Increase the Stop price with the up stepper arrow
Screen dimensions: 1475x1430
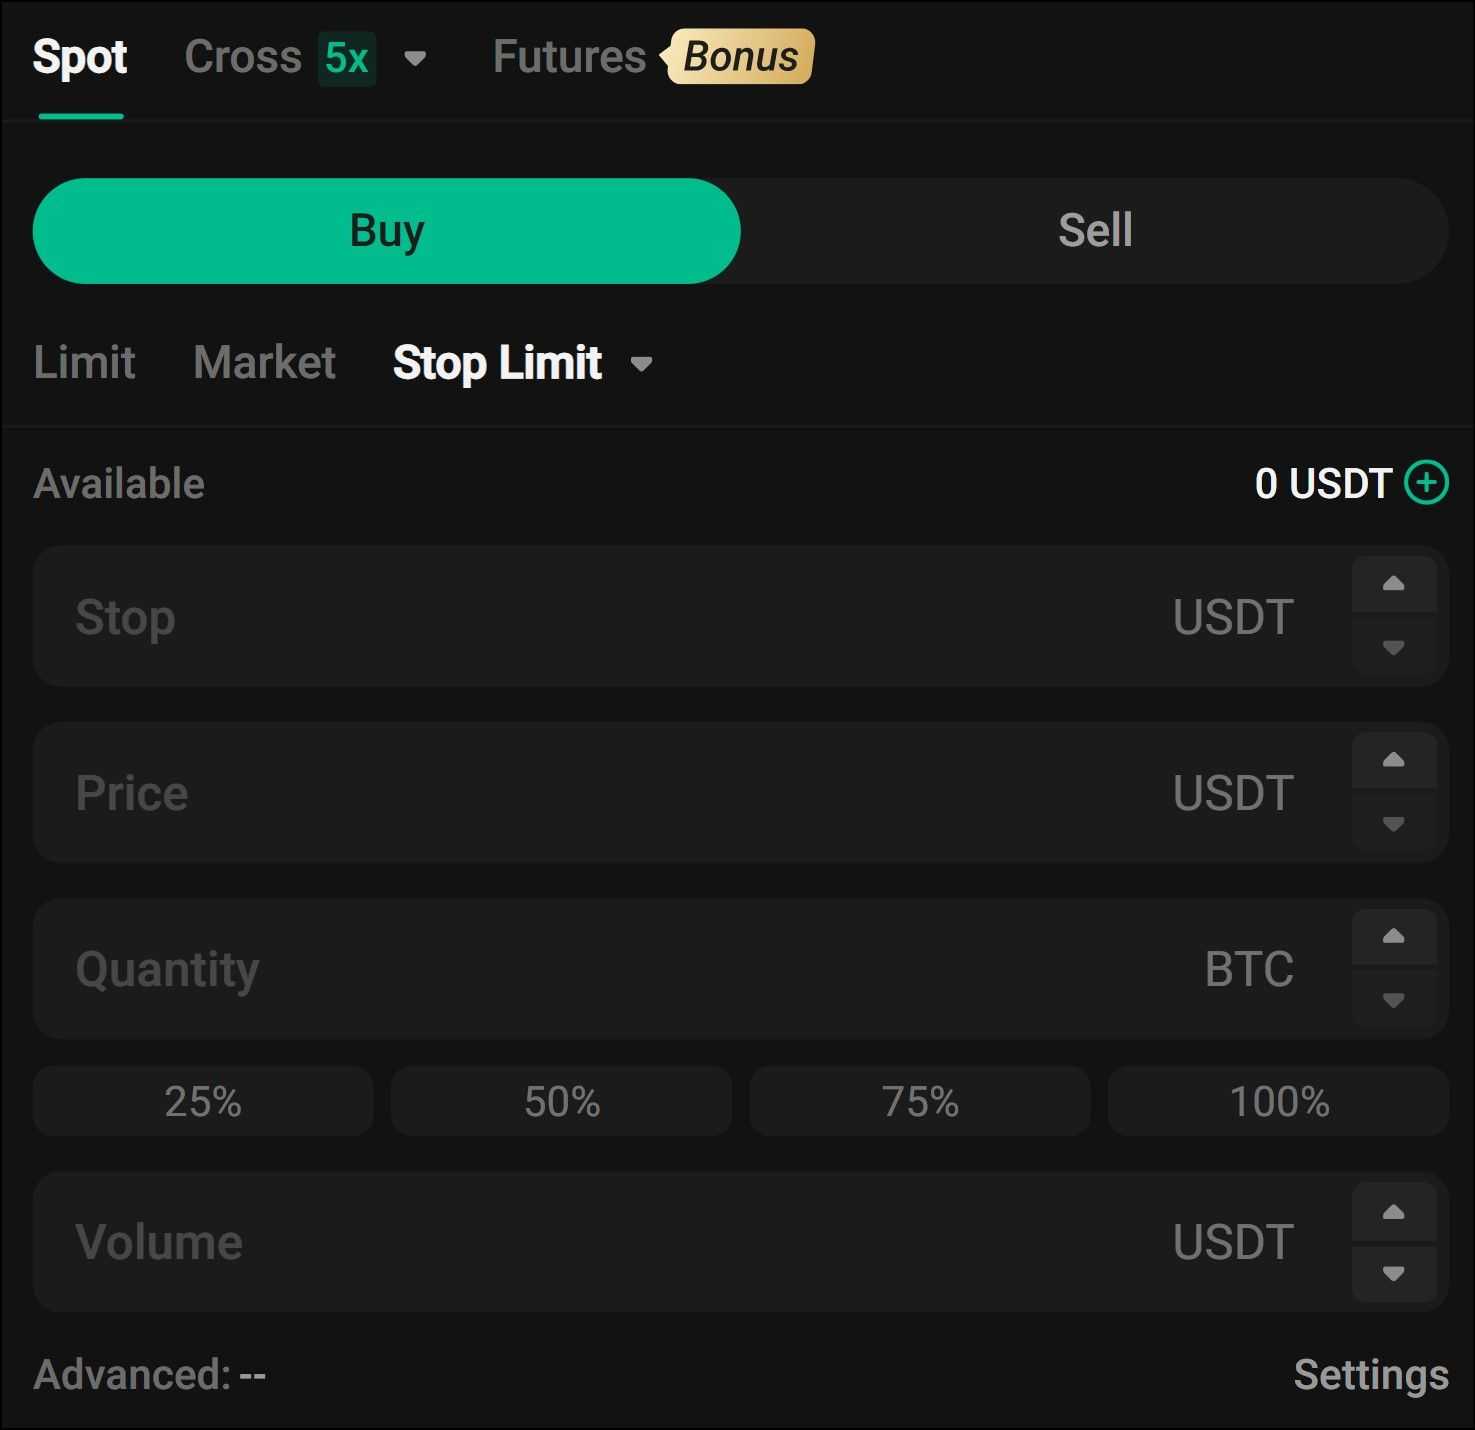(x=1394, y=585)
